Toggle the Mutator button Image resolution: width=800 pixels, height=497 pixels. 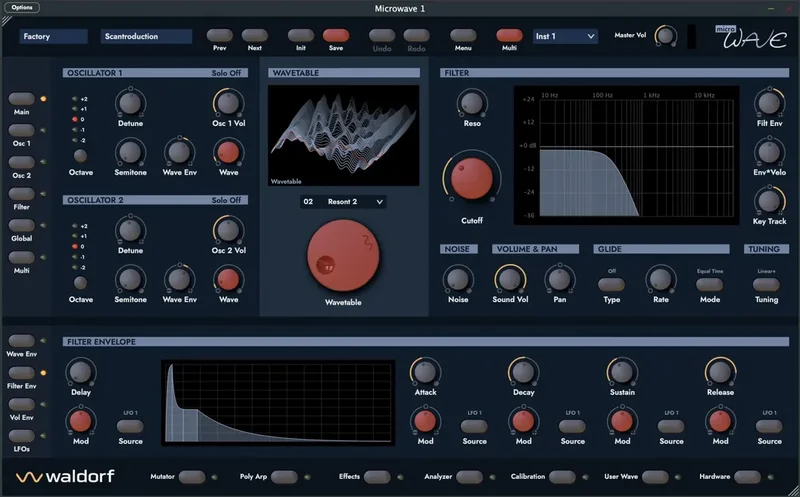[x=192, y=477]
